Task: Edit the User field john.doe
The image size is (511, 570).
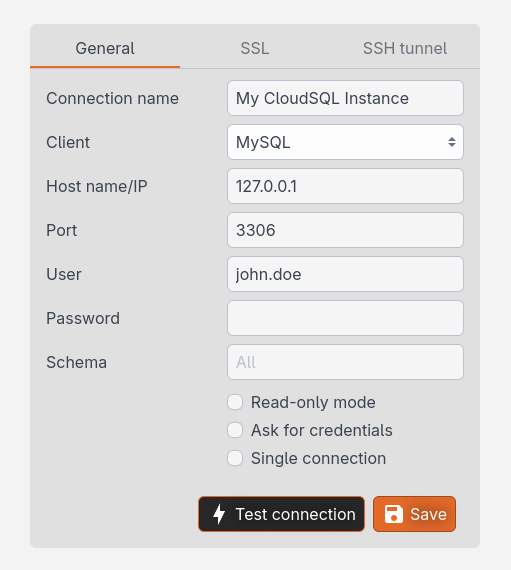Action: (345, 274)
